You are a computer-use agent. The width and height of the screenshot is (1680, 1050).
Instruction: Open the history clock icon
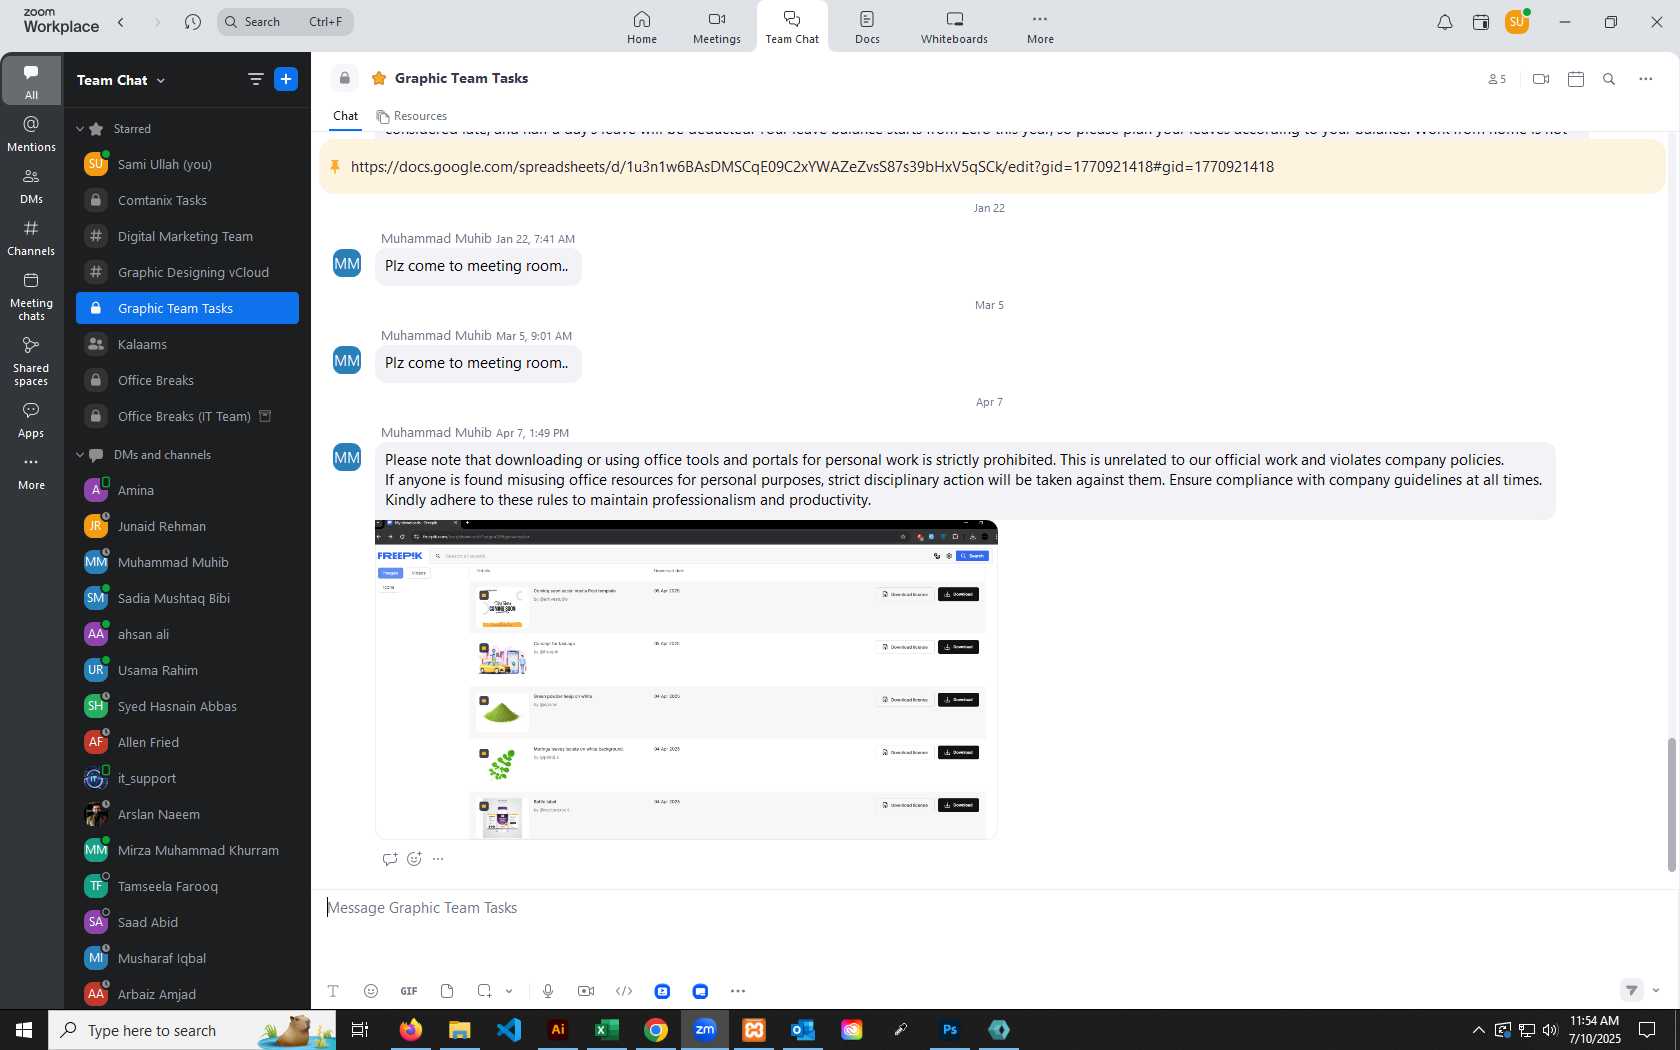(x=193, y=22)
